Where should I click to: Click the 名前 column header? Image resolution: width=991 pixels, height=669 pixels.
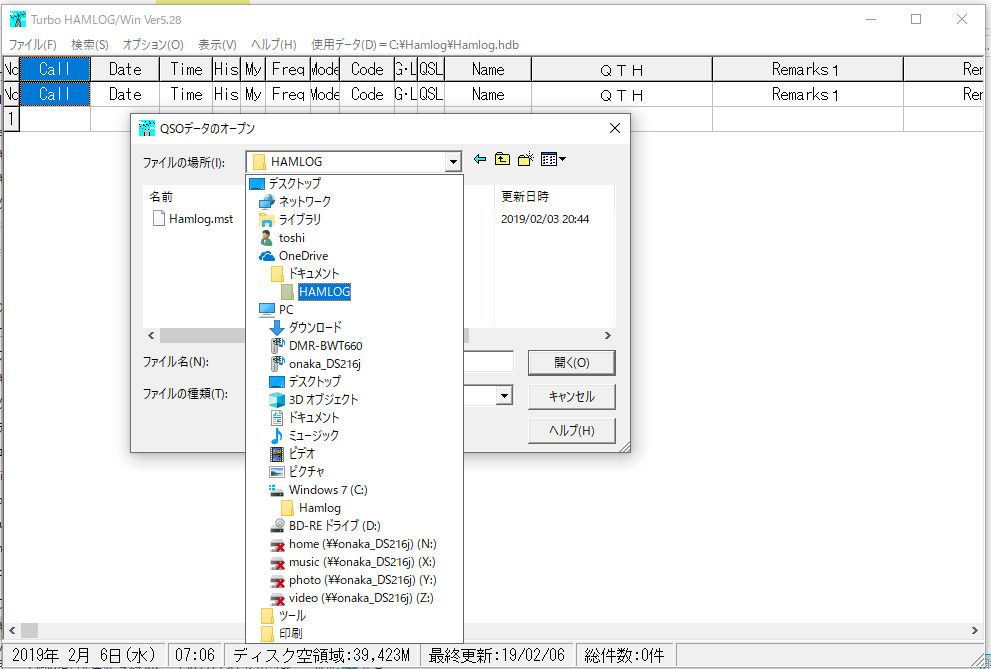coord(162,197)
